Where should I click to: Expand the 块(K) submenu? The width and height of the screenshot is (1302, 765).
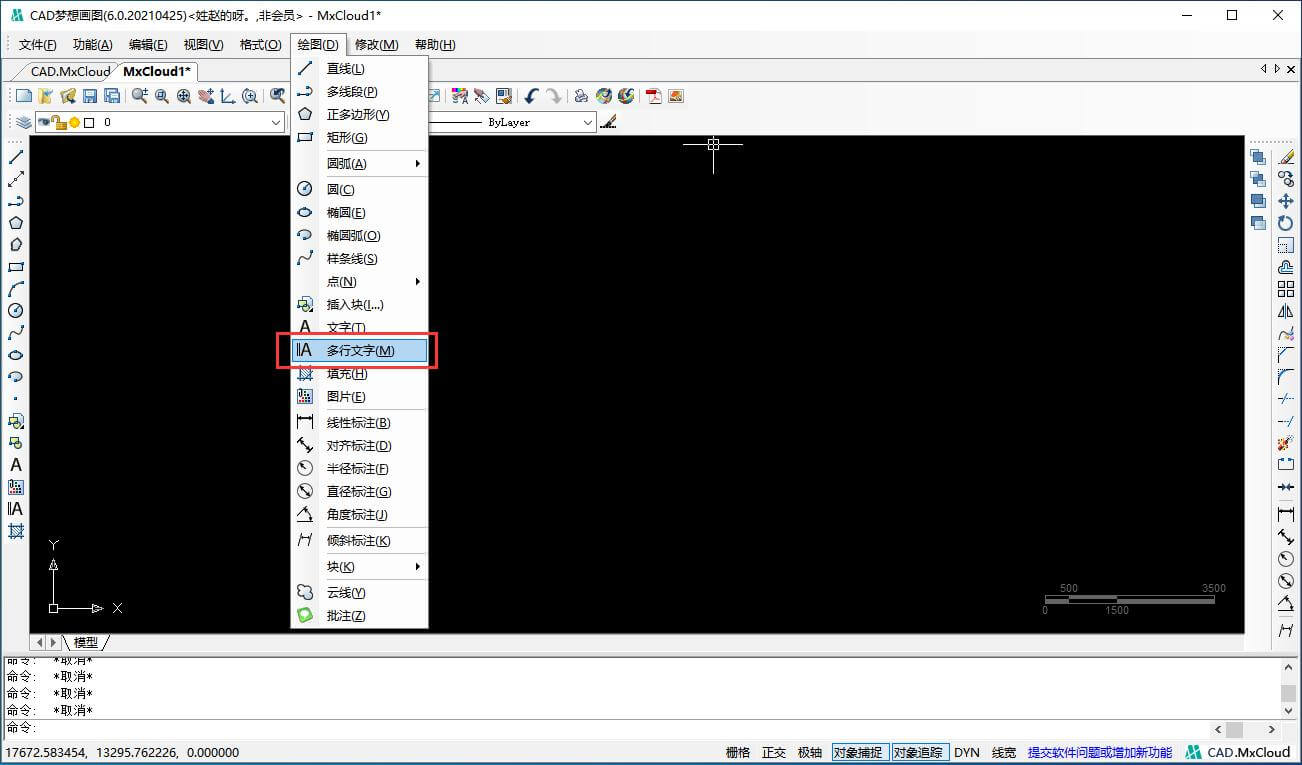(360, 566)
